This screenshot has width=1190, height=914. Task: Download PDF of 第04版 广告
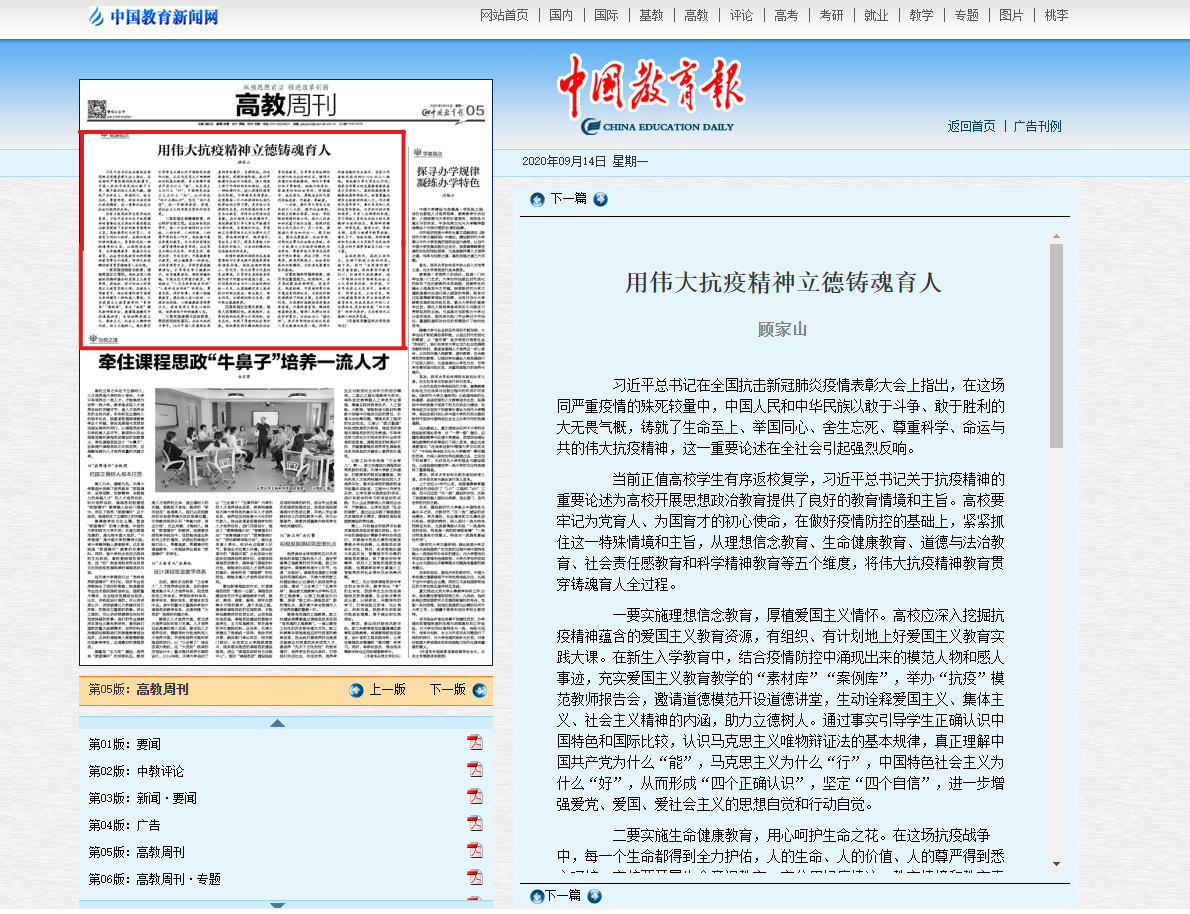[475, 824]
